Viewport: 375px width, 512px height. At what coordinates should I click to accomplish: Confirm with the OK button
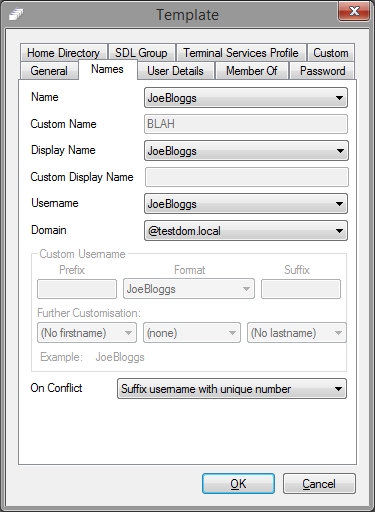click(238, 484)
